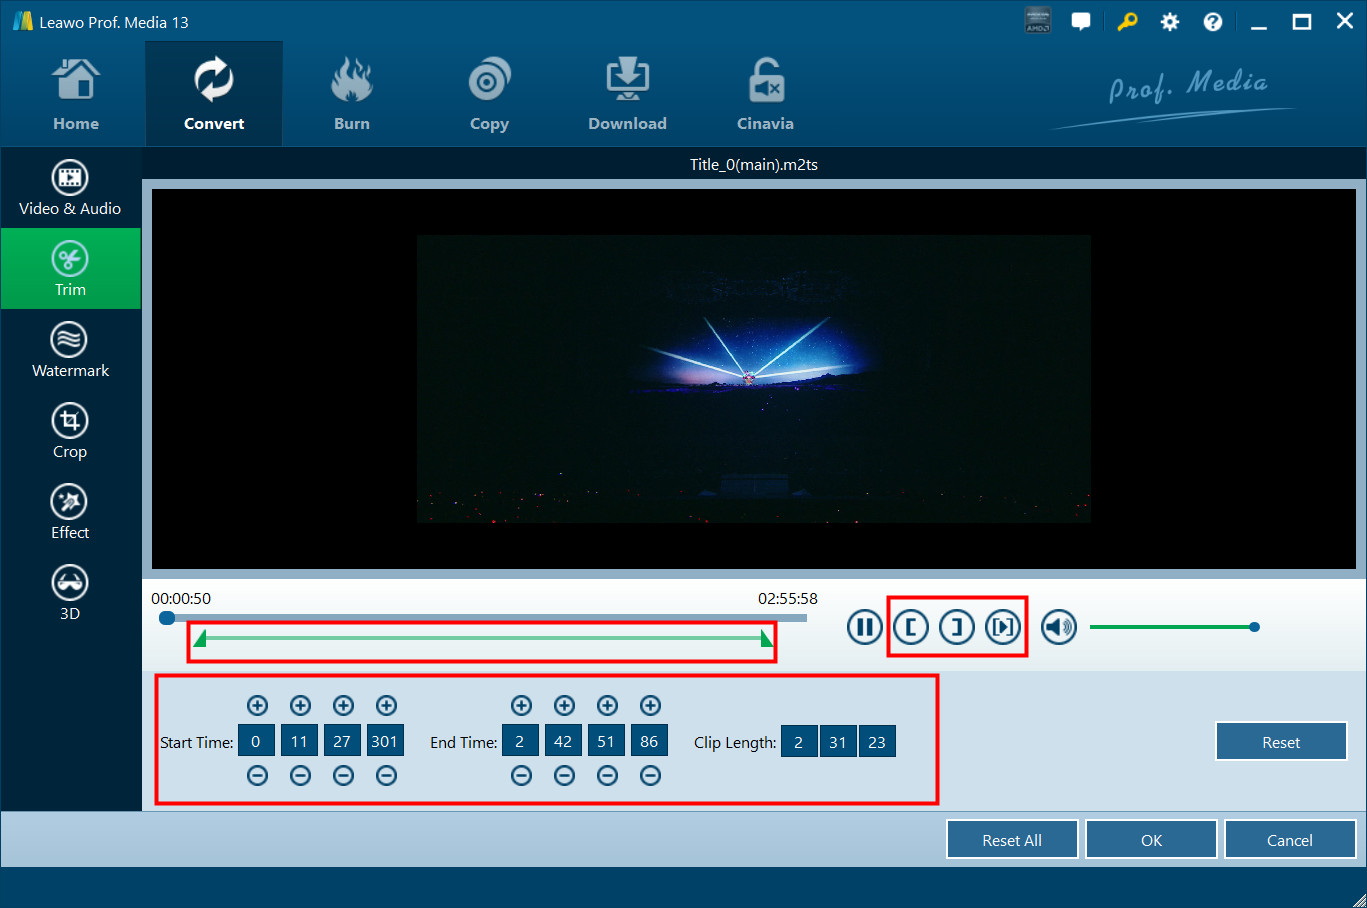Select the Video & Audio editing panel
The height and width of the screenshot is (908, 1367).
coord(70,188)
